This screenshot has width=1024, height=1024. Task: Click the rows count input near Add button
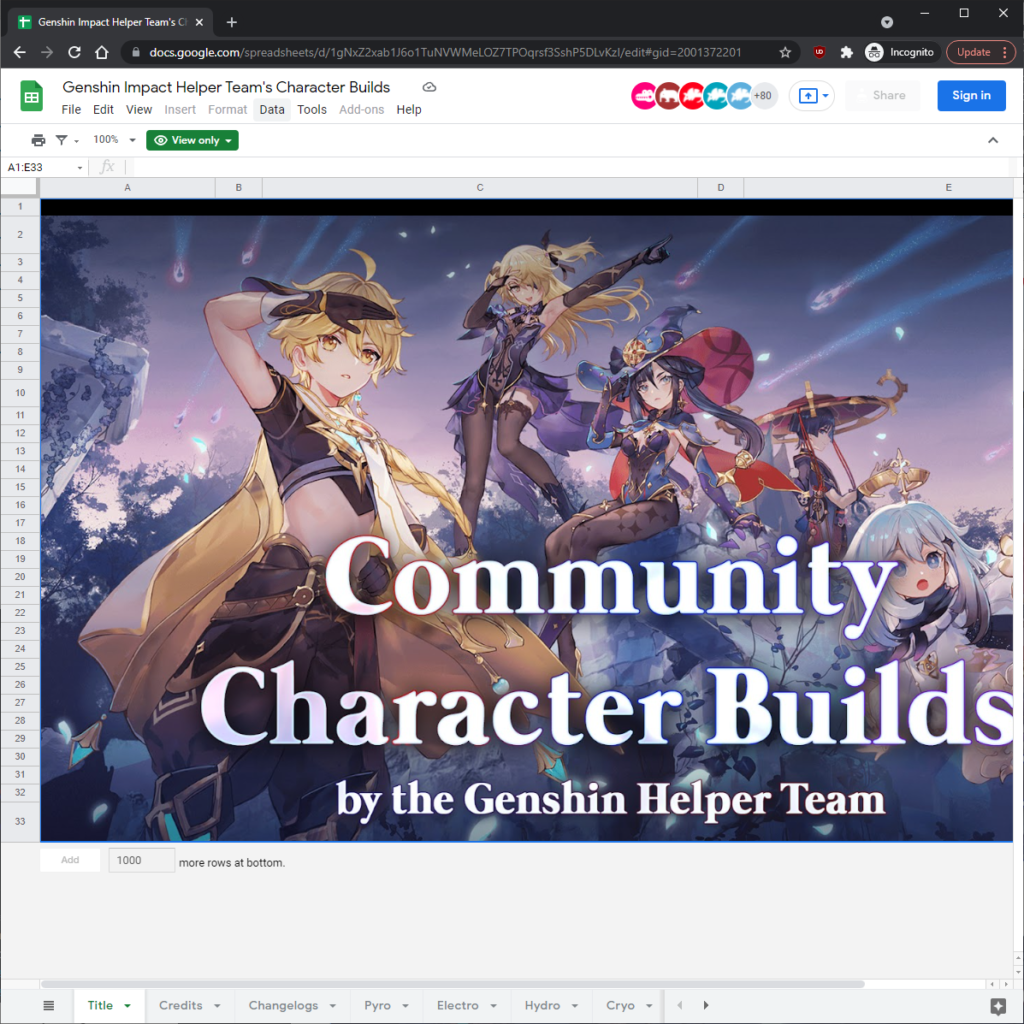pos(141,859)
